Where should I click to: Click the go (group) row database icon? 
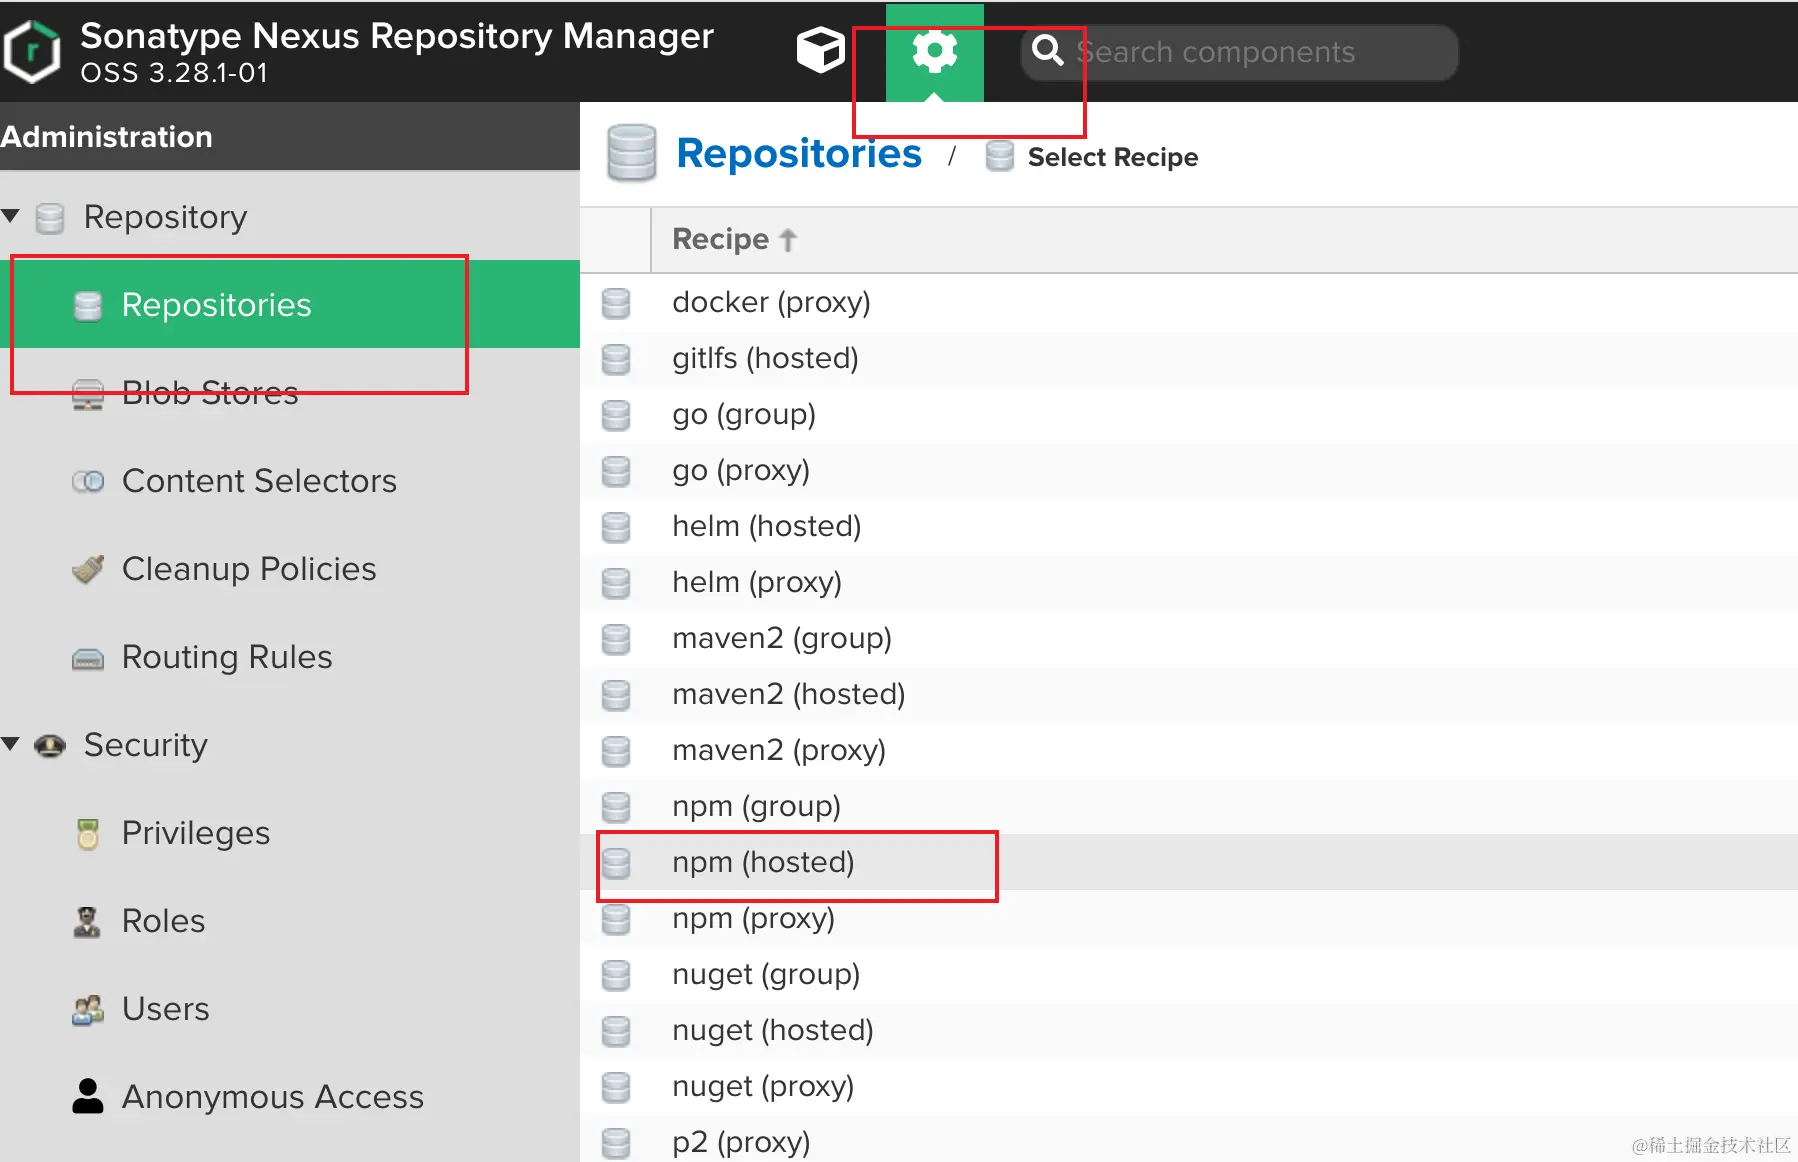tap(616, 415)
